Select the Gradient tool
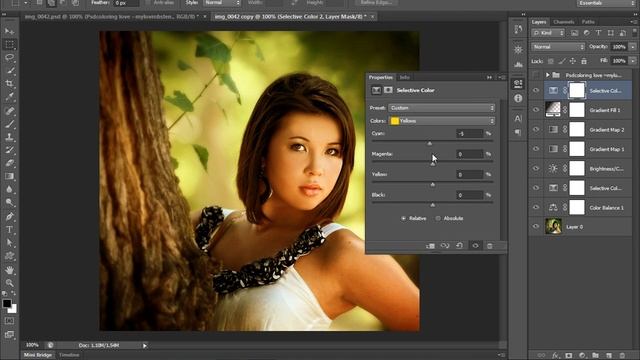 point(9,176)
